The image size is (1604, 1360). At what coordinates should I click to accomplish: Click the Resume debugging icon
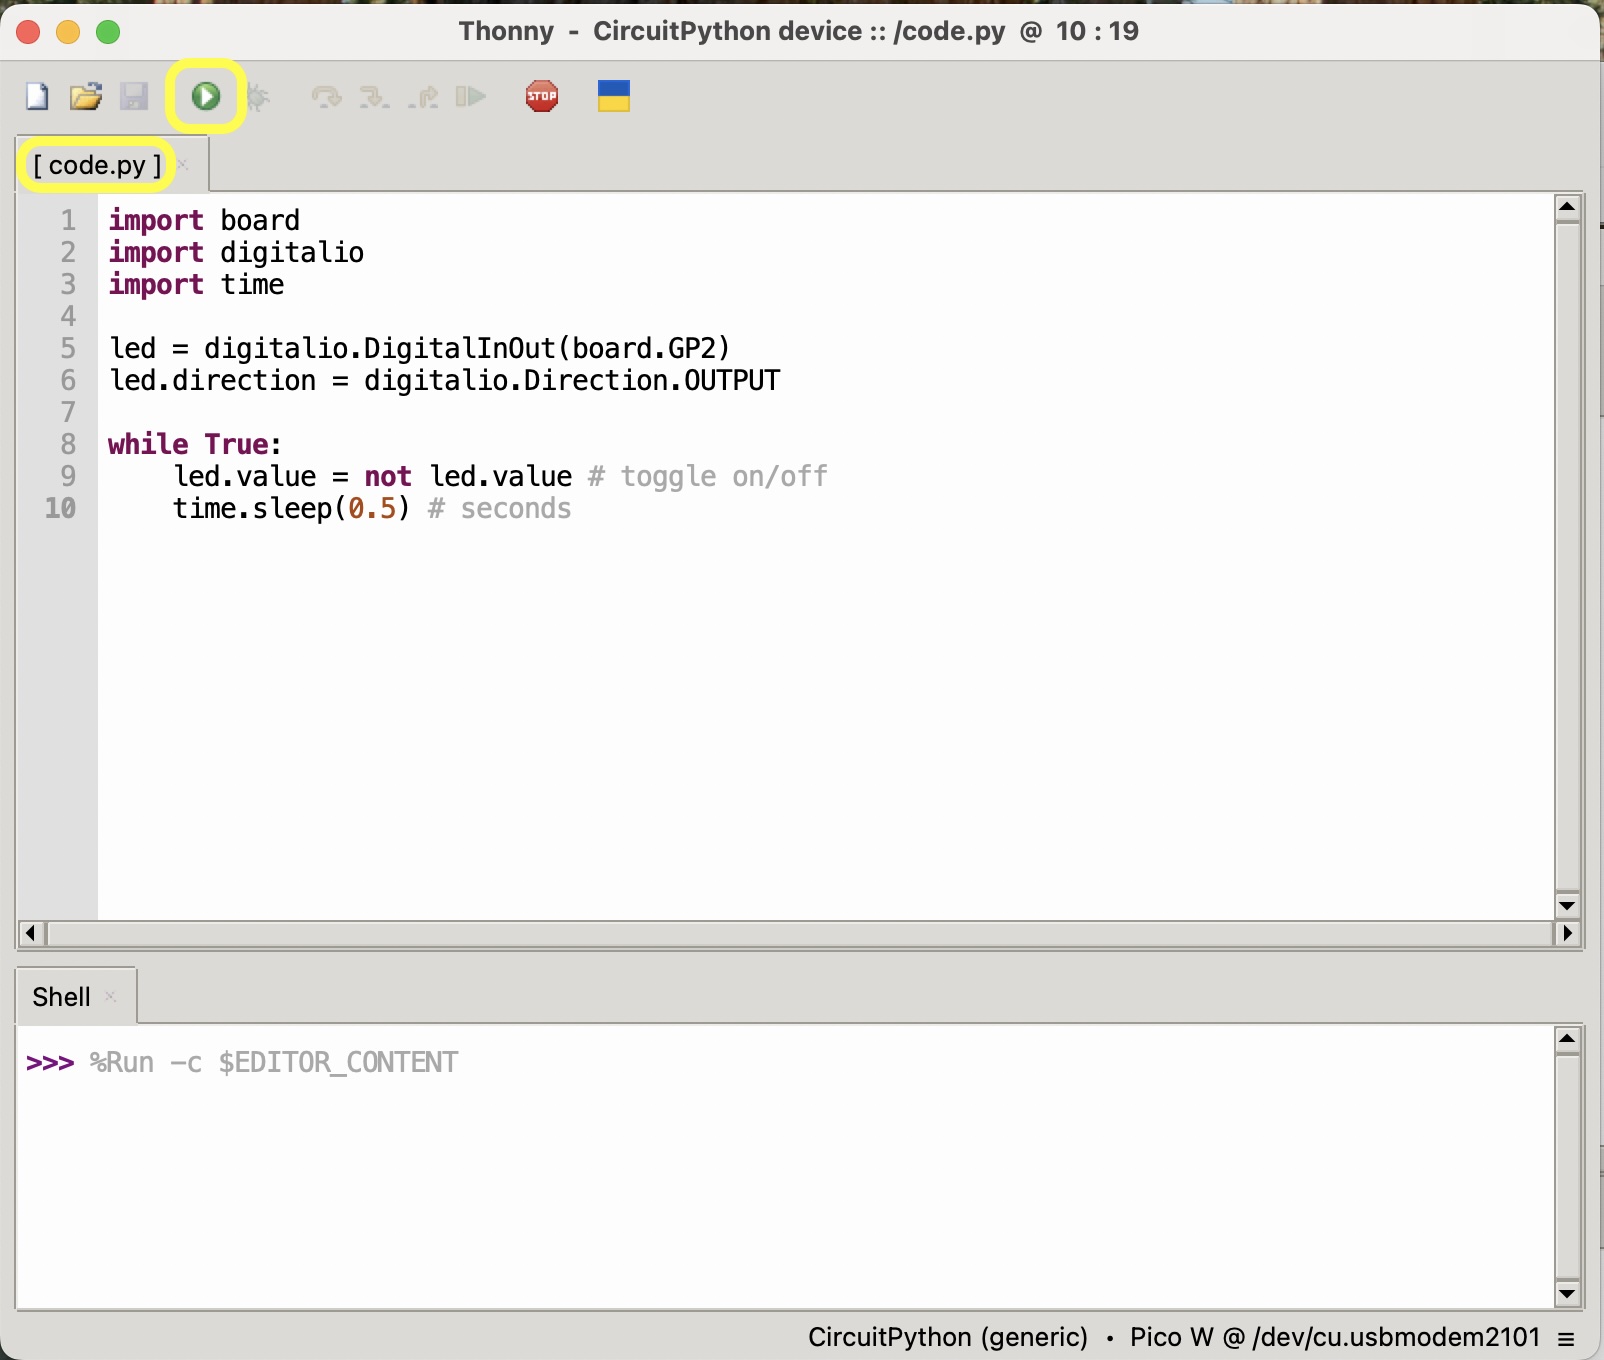tap(470, 97)
